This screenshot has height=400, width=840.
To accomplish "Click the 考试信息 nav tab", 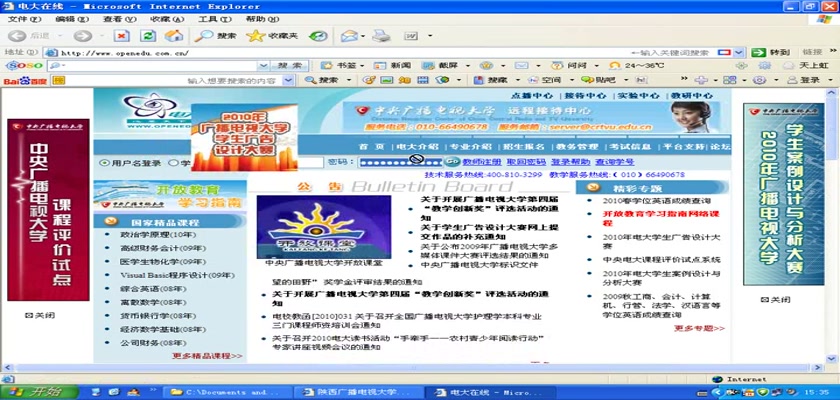I will click(x=630, y=147).
